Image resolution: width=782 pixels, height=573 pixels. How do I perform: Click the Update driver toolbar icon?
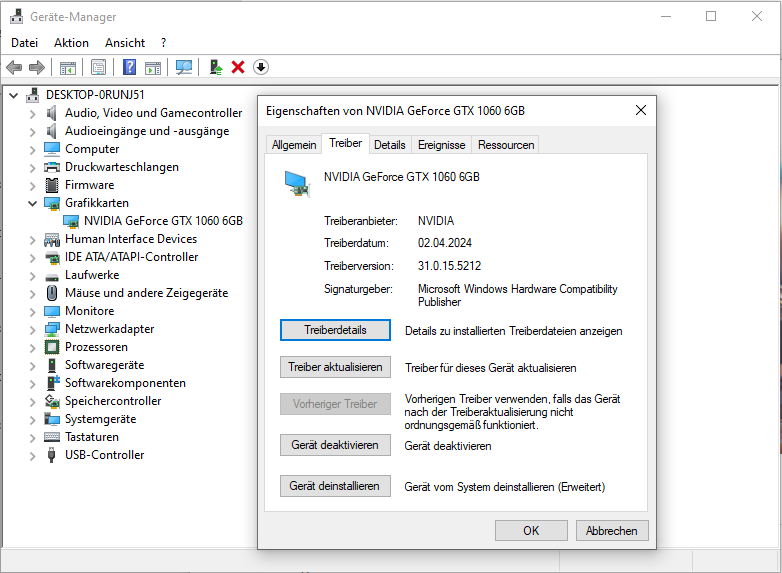pos(215,67)
